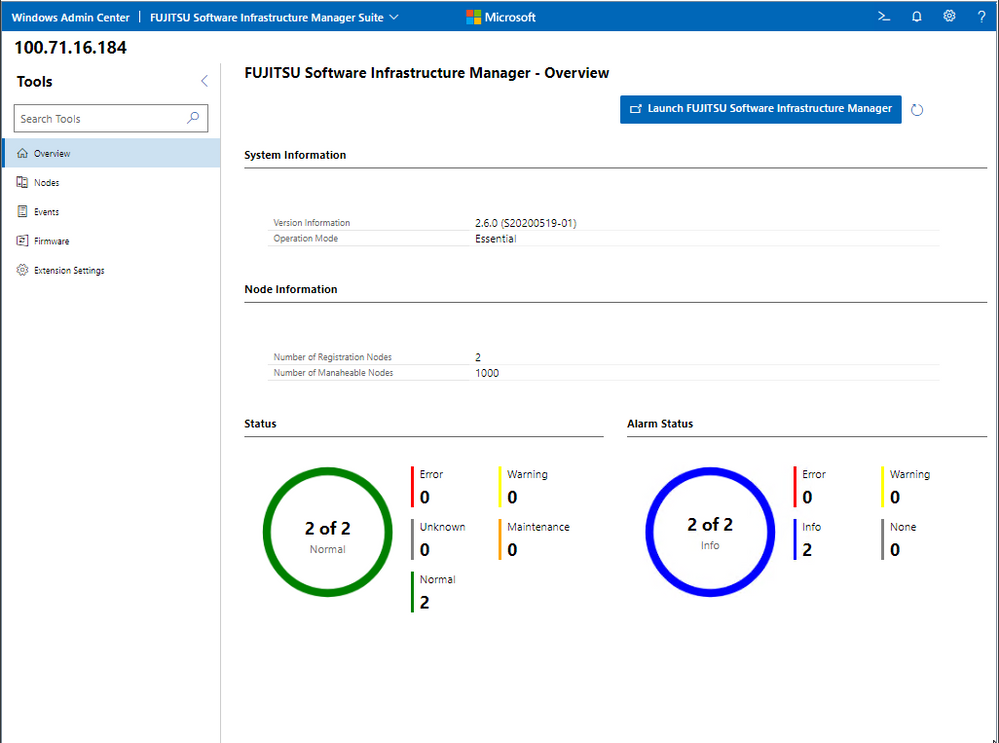Open the PowerShell console icon
The image size is (999, 743).
[884, 17]
